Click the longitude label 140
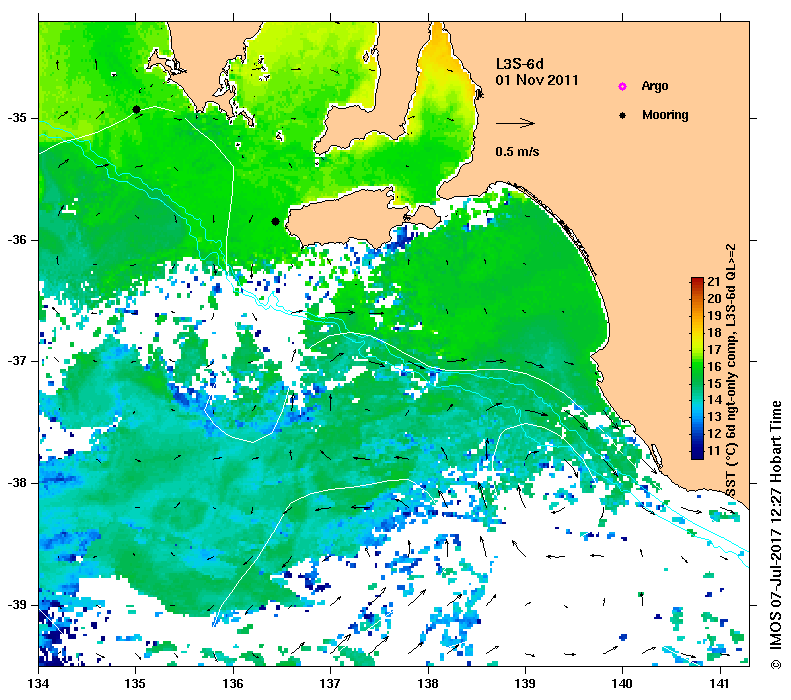 click(x=623, y=684)
